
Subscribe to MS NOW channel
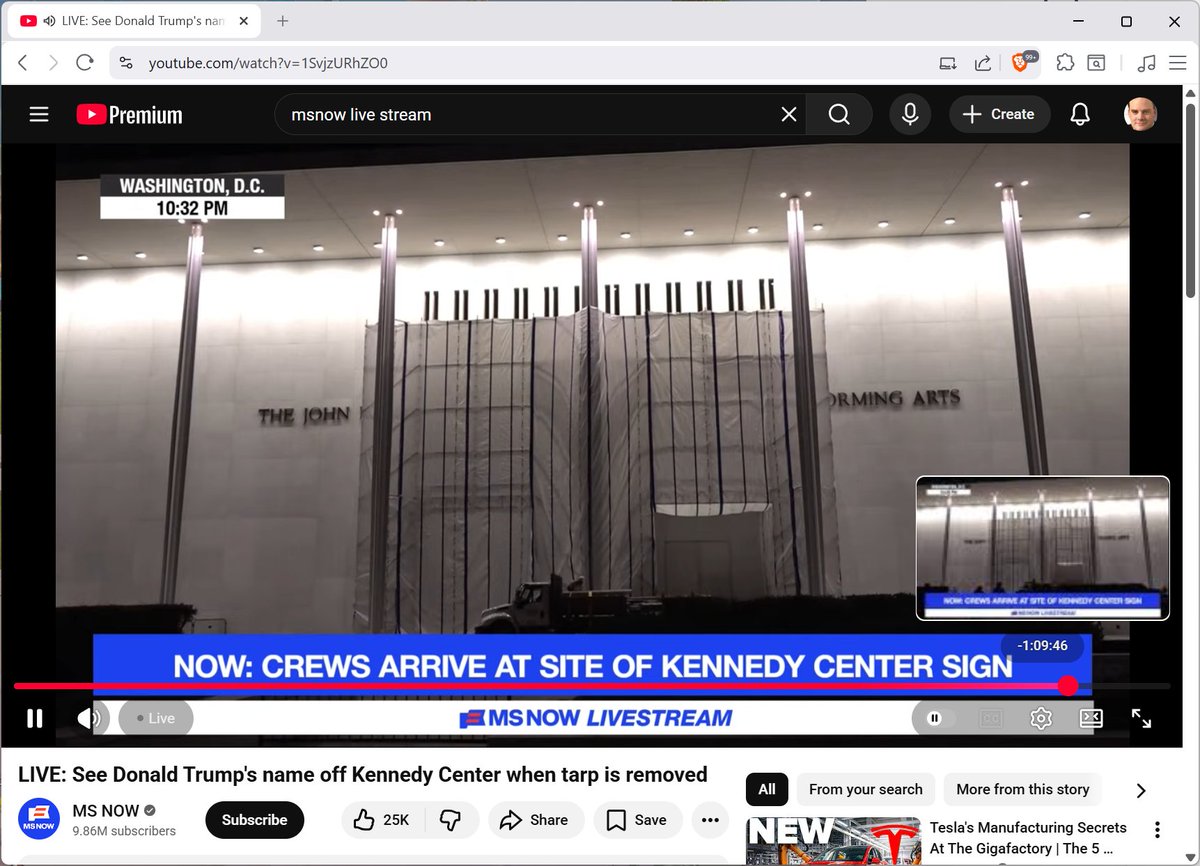click(x=255, y=820)
